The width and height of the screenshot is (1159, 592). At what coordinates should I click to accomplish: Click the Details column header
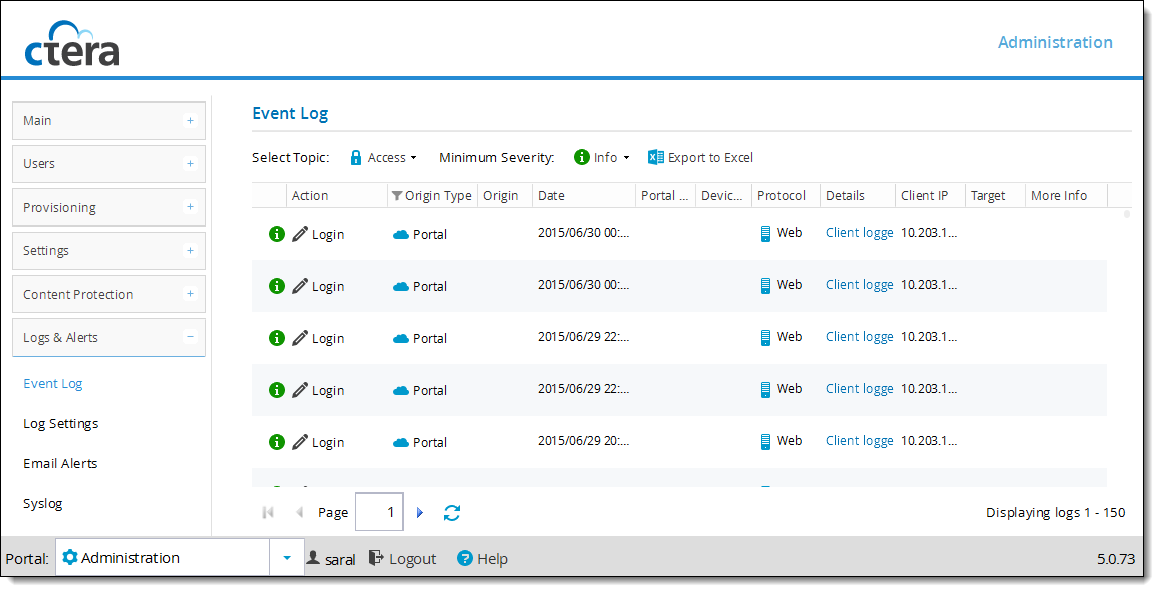[858, 196]
